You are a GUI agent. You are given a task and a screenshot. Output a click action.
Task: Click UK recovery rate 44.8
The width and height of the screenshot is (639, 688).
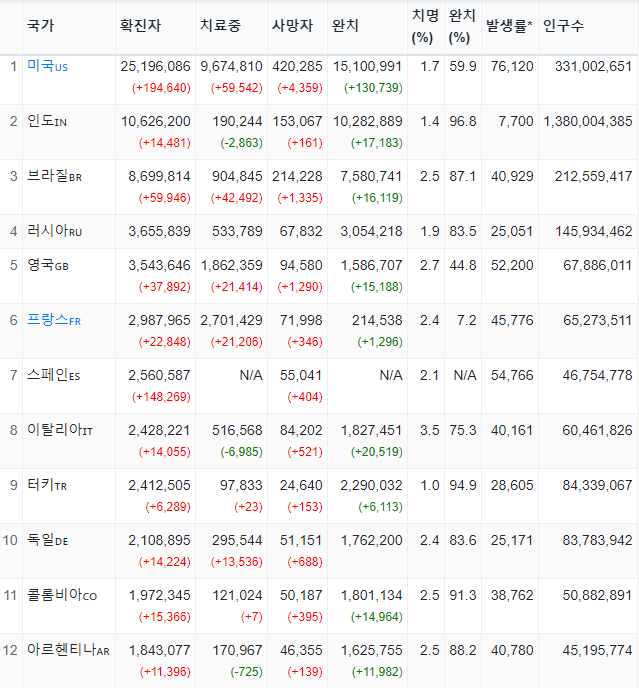tap(463, 265)
